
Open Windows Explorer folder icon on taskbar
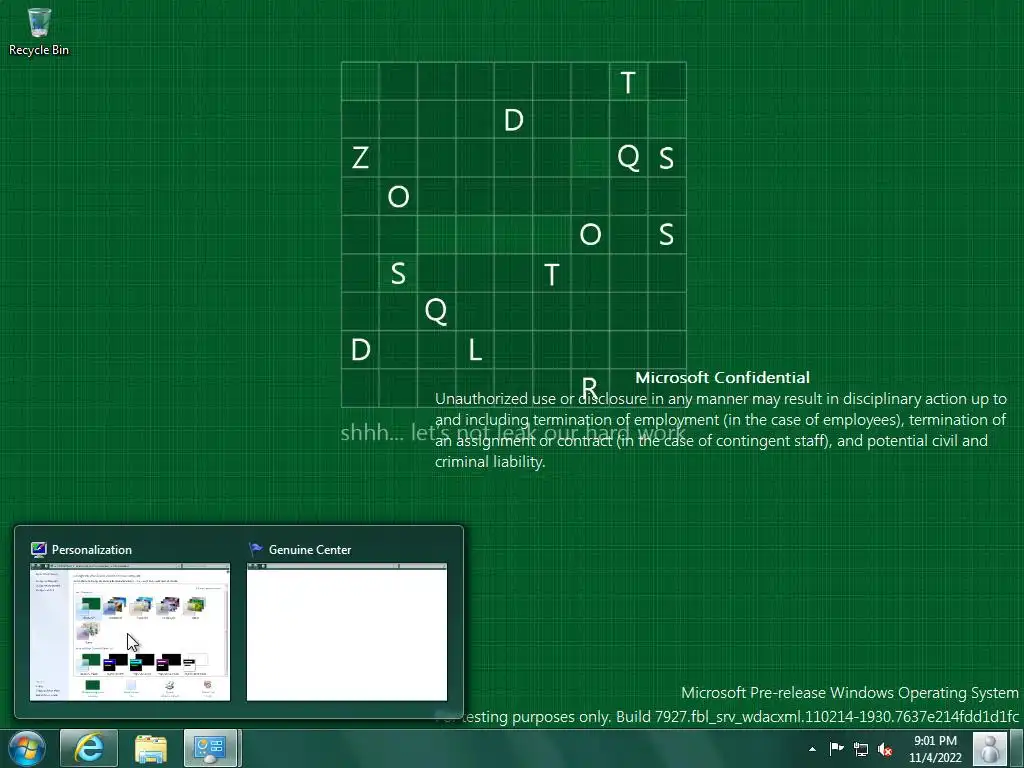coord(151,748)
